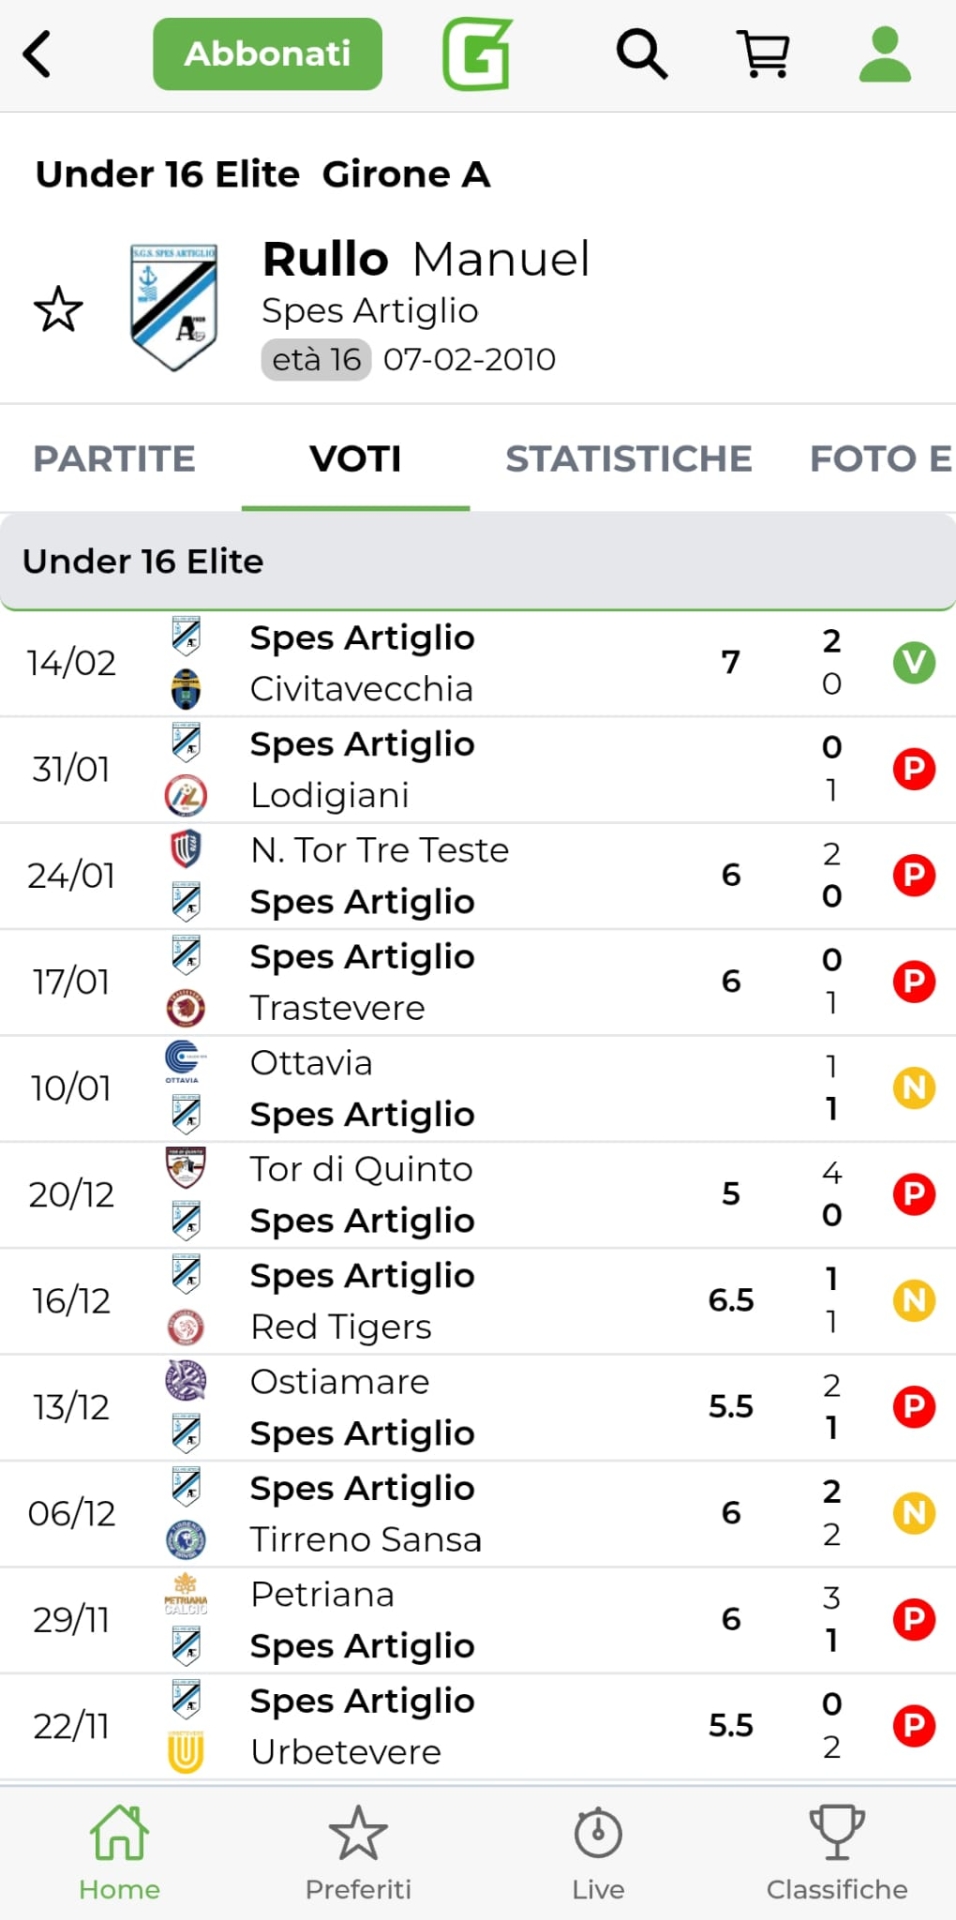Collapse the Under 16 Elite section header

pos(478,561)
